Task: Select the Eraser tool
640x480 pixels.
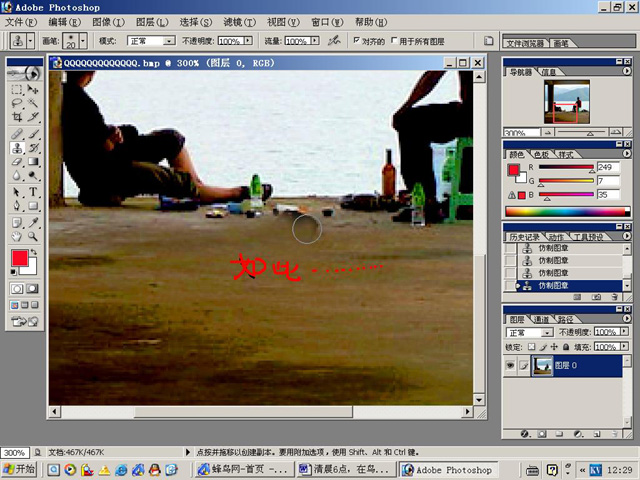Action: pyautogui.click(x=17, y=162)
